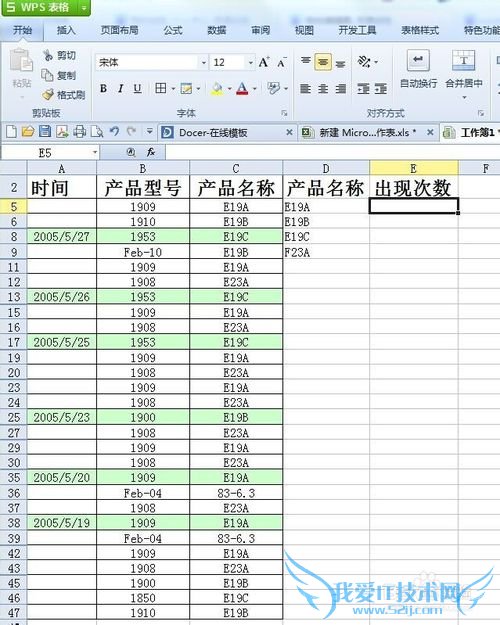Align text left
500x625 pixels.
[305, 88]
